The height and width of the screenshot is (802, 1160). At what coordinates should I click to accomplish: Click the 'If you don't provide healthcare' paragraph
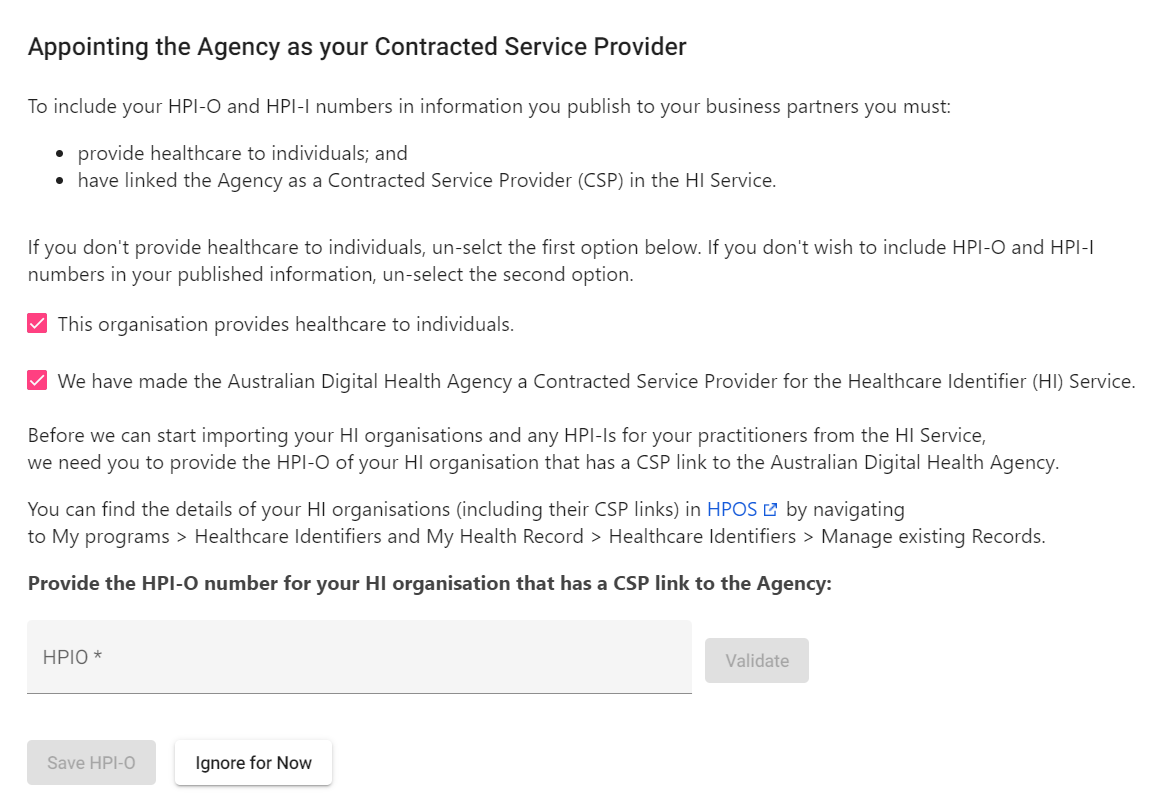(x=561, y=260)
